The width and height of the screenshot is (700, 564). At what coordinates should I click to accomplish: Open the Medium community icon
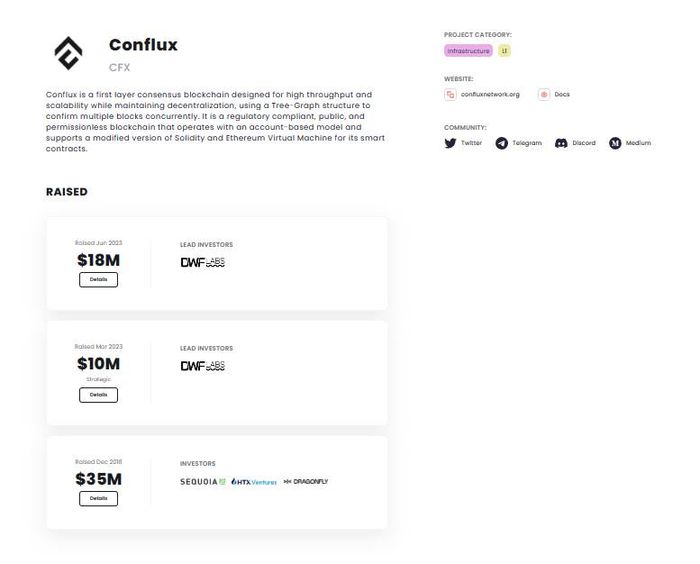pos(615,143)
